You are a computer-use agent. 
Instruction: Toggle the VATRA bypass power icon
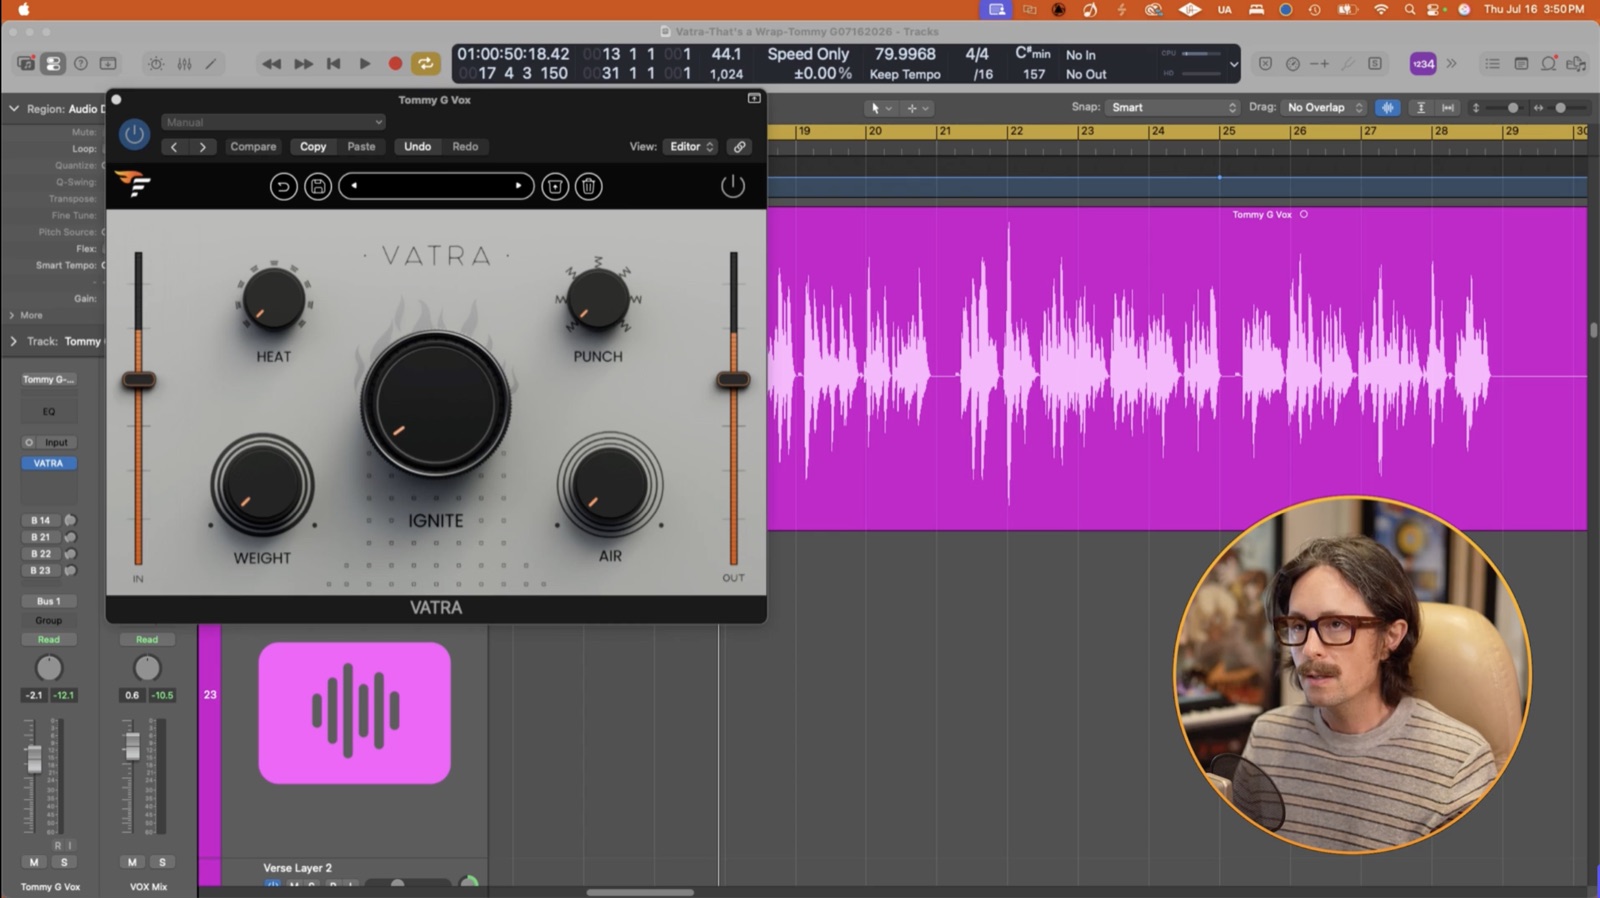733,186
